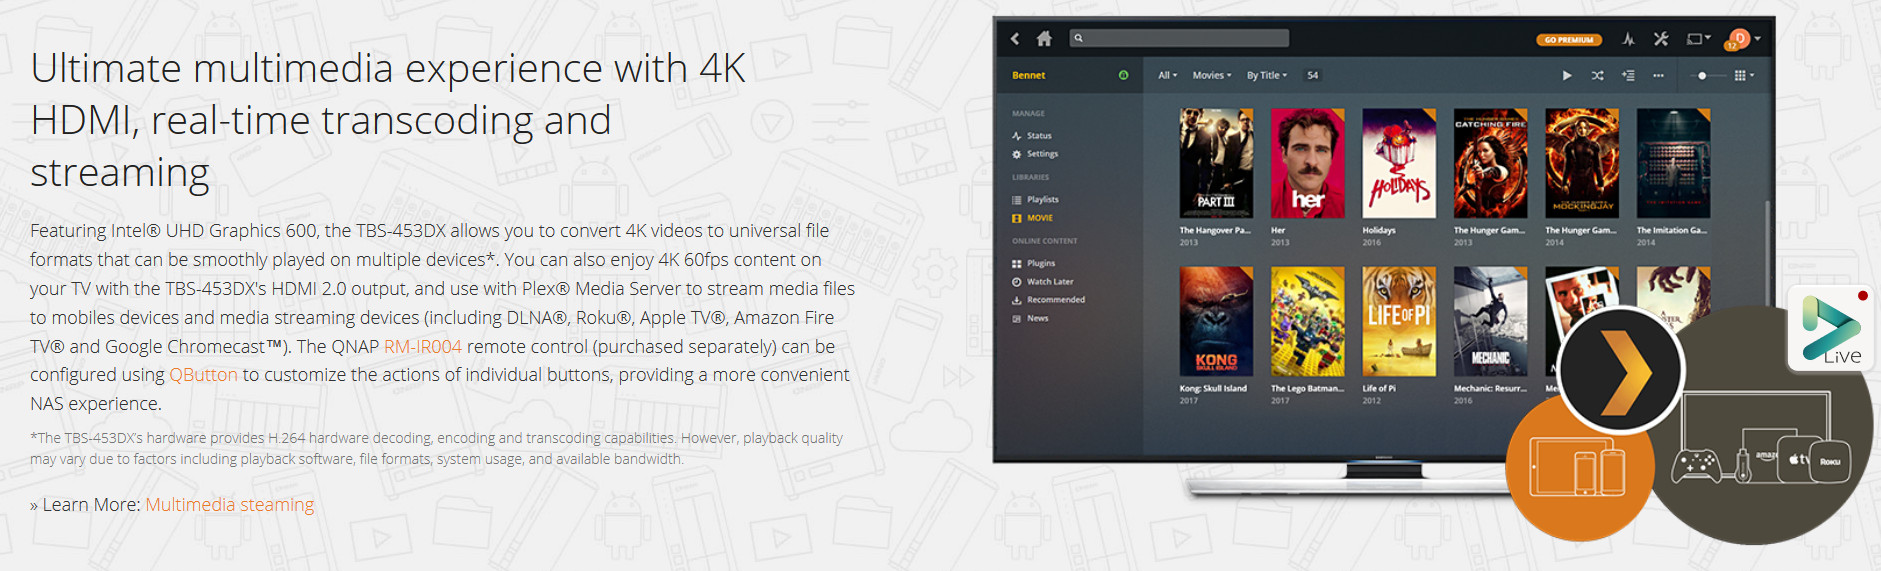Image resolution: width=1881 pixels, height=571 pixels.
Task: Open the Holidays movie poster
Action: [1399, 163]
